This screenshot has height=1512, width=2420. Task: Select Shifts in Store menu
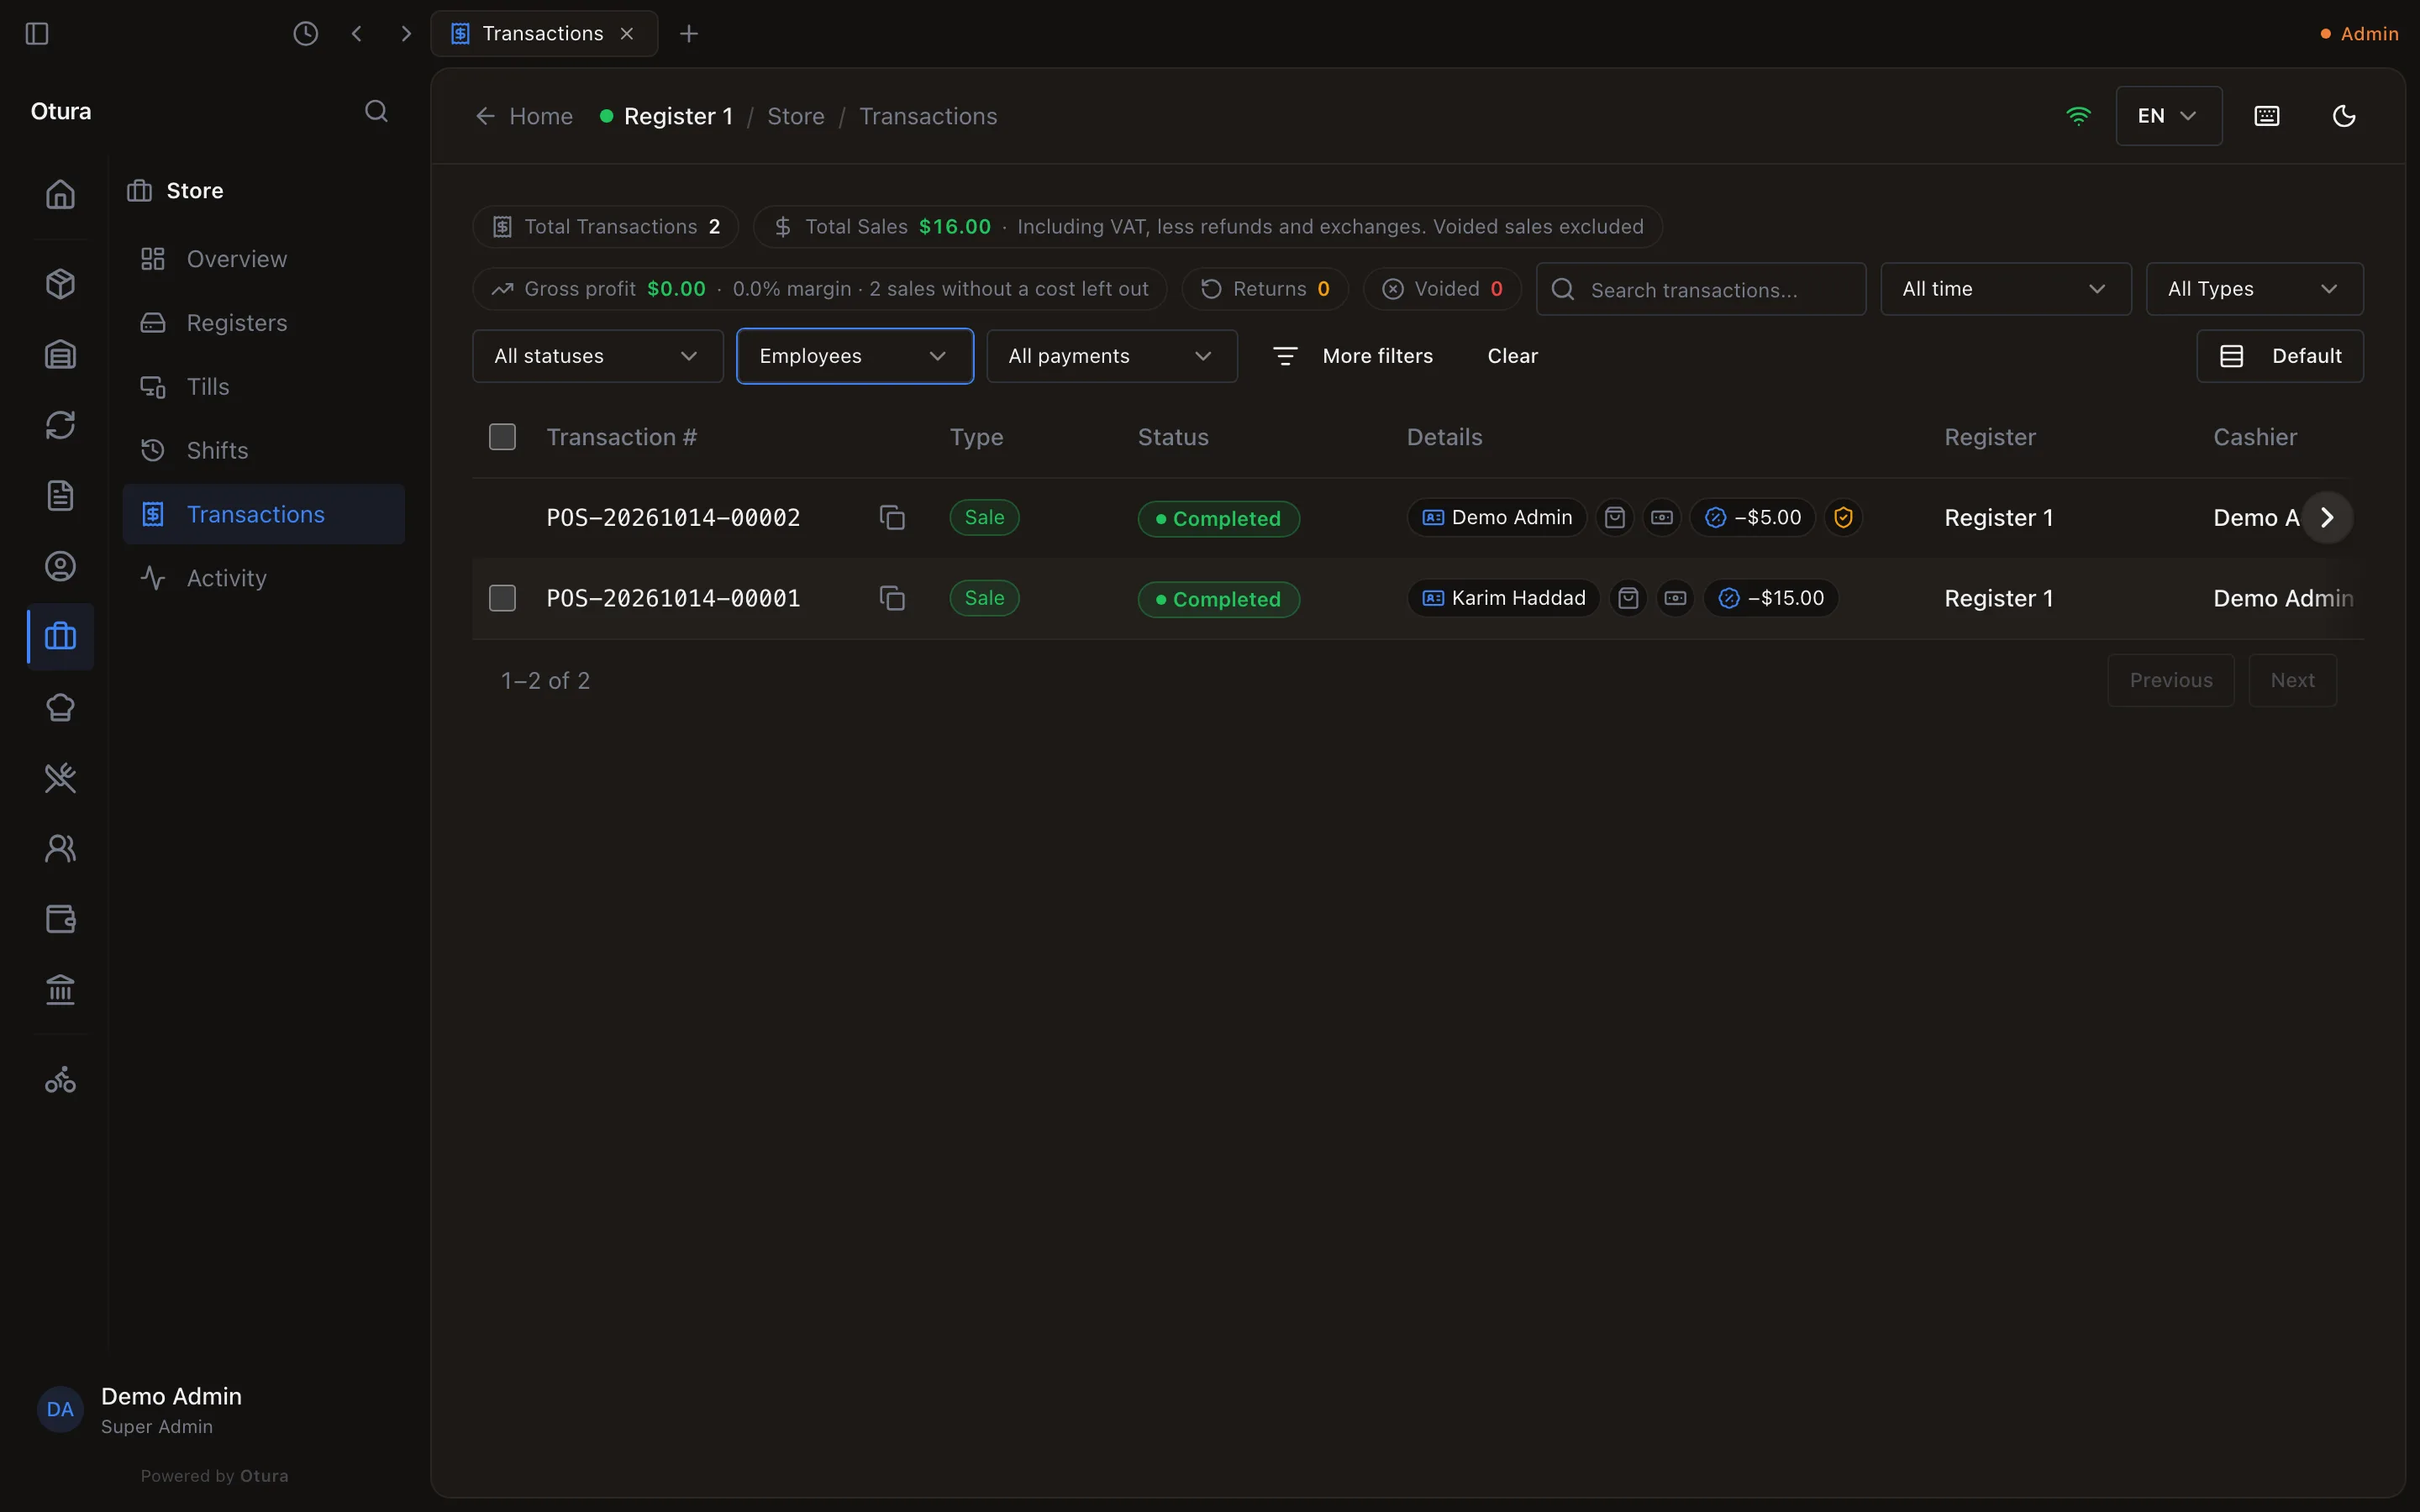pos(264,451)
